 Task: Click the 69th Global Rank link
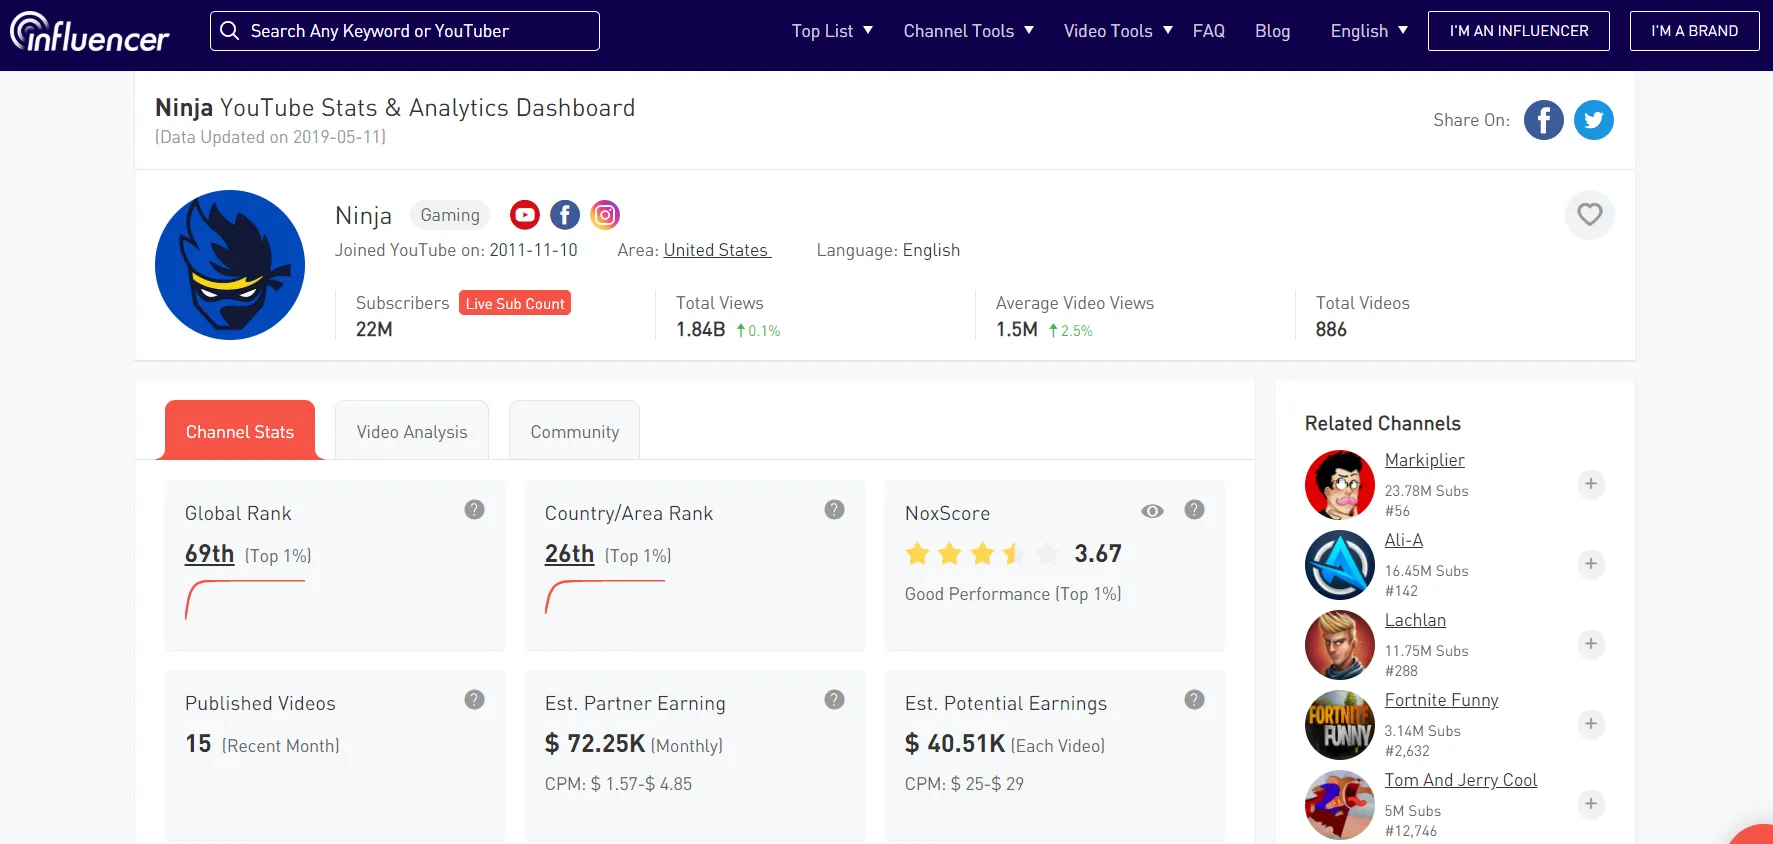[x=209, y=554]
